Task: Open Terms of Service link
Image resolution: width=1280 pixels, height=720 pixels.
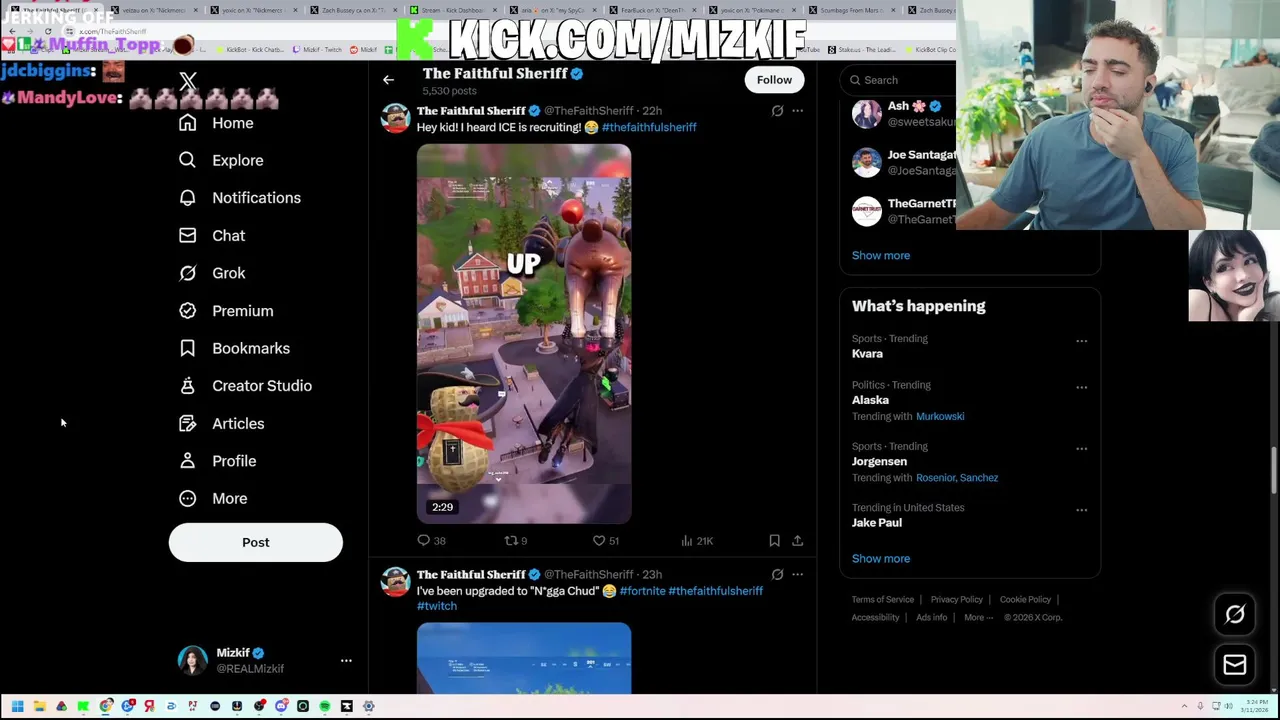Action: click(883, 600)
